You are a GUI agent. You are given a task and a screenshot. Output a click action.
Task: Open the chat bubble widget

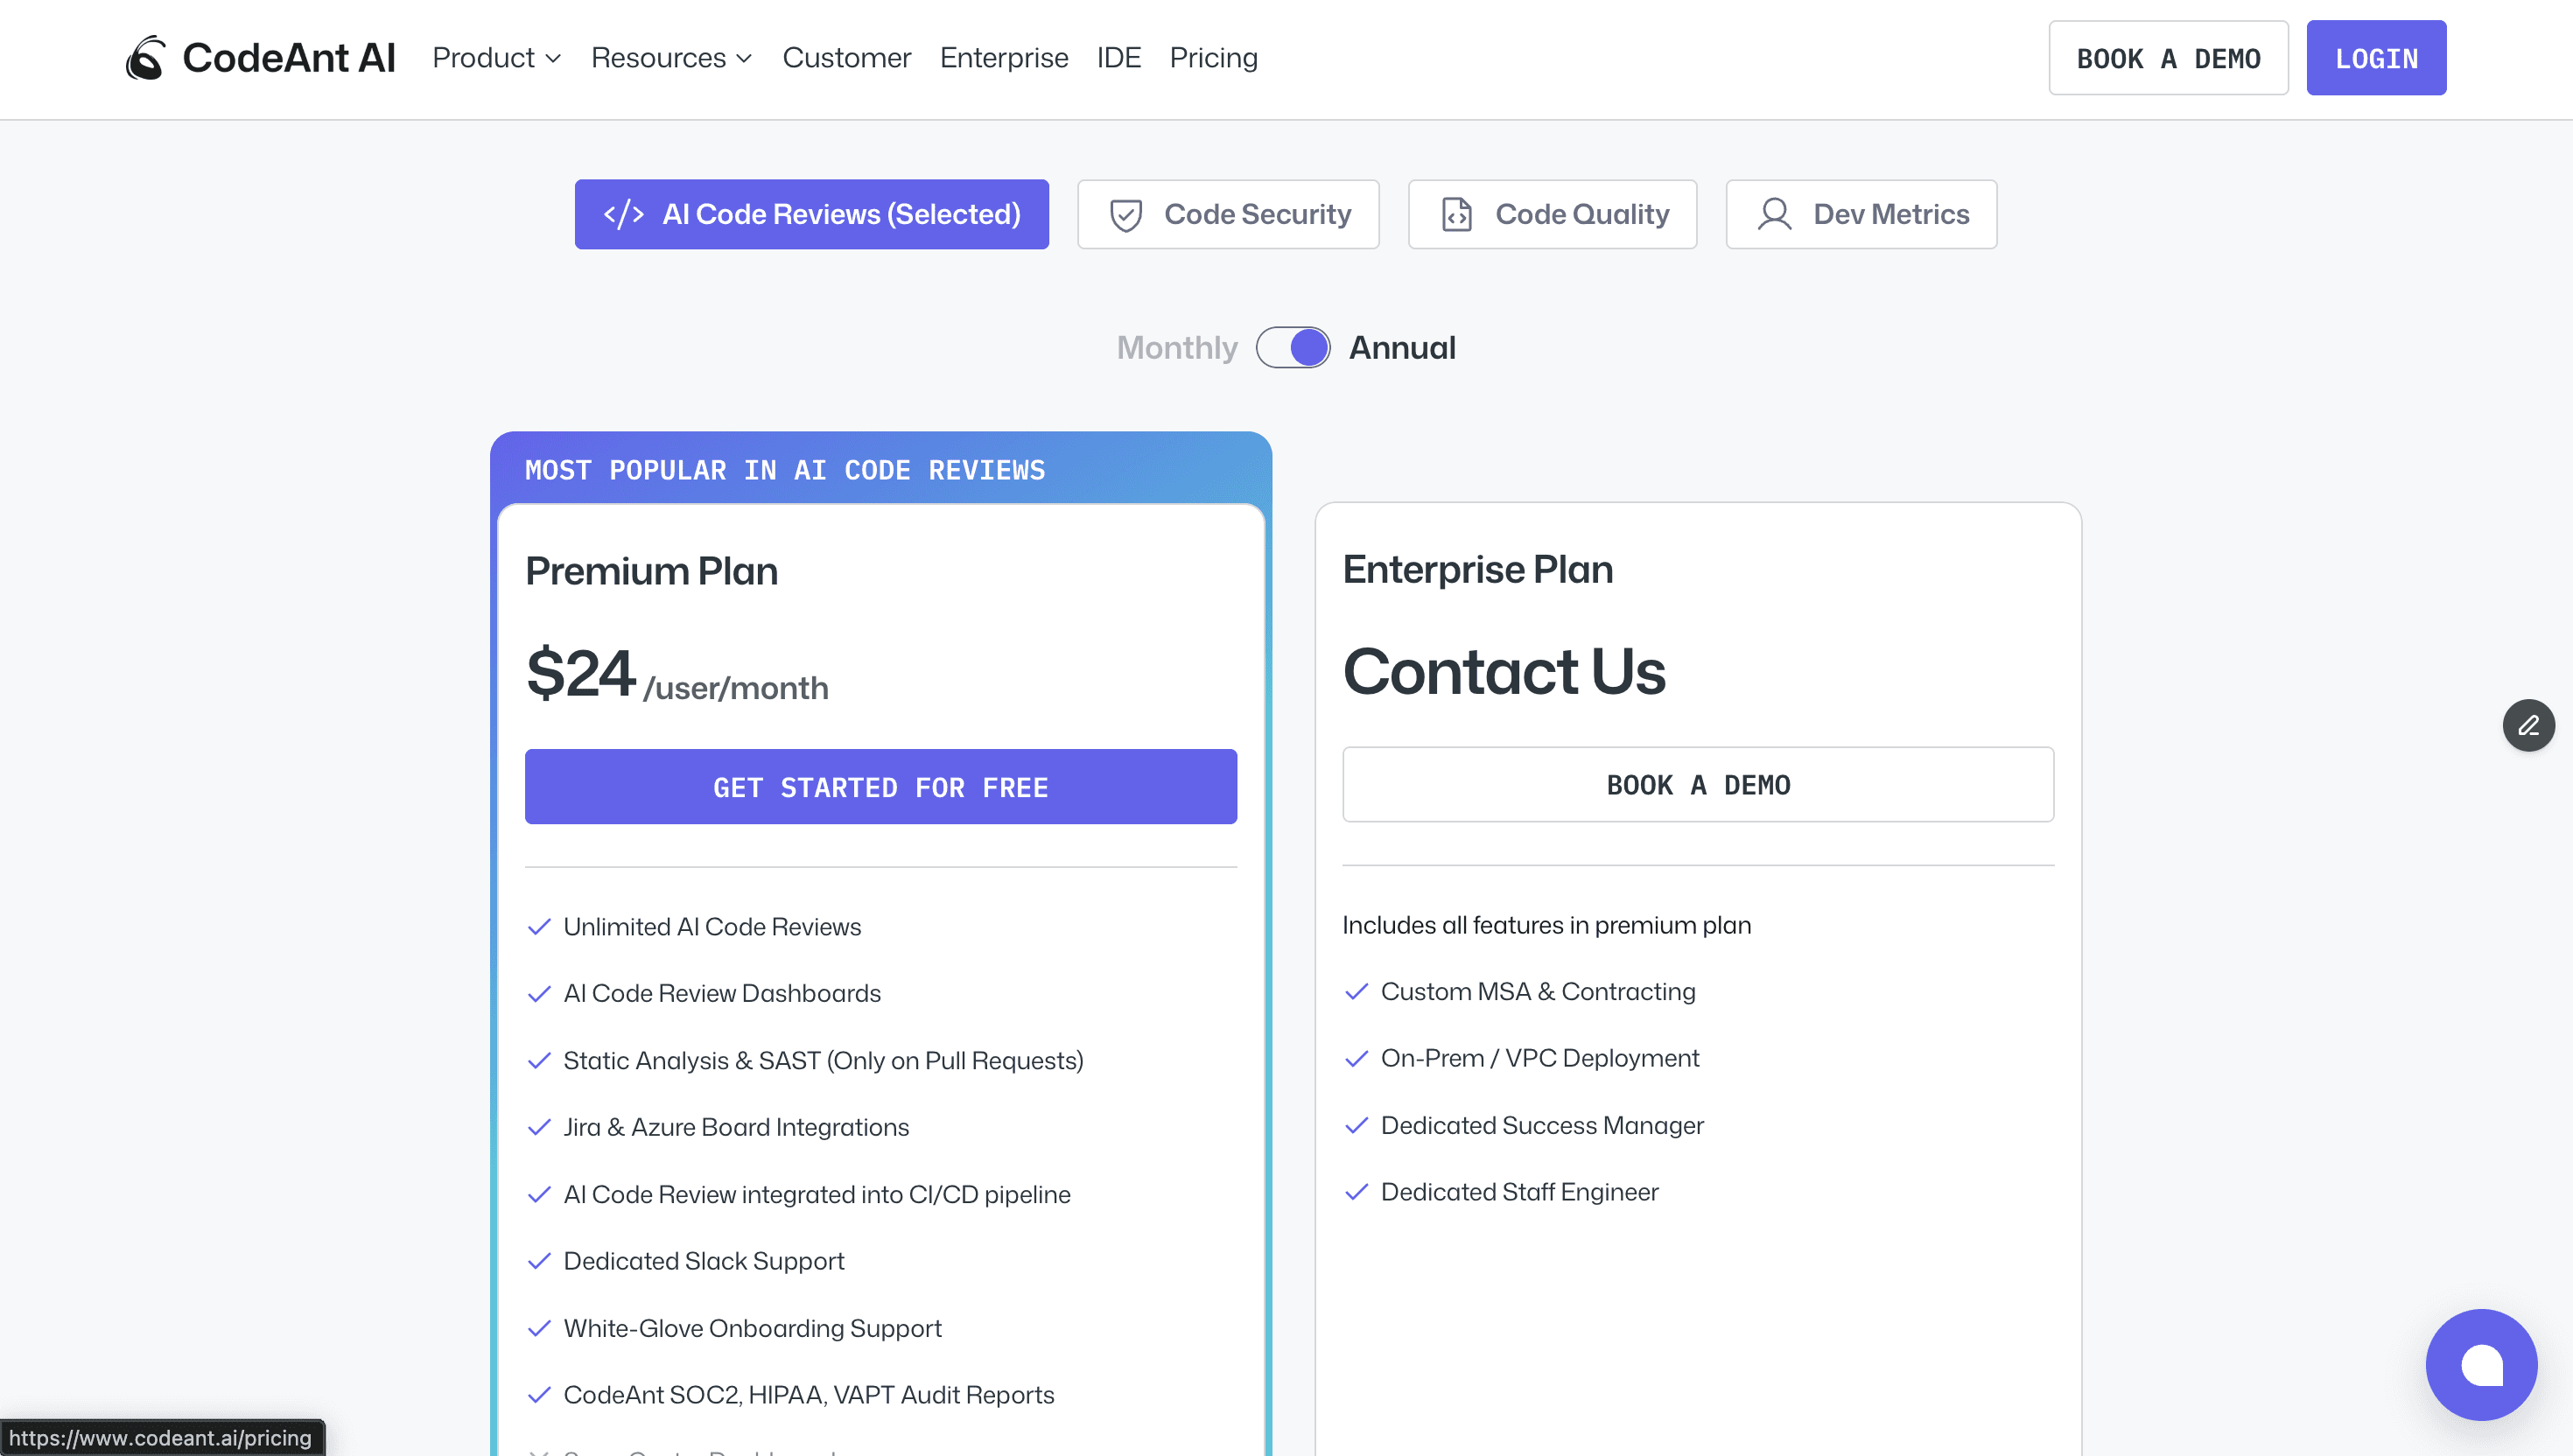(x=2481, y=1364)
